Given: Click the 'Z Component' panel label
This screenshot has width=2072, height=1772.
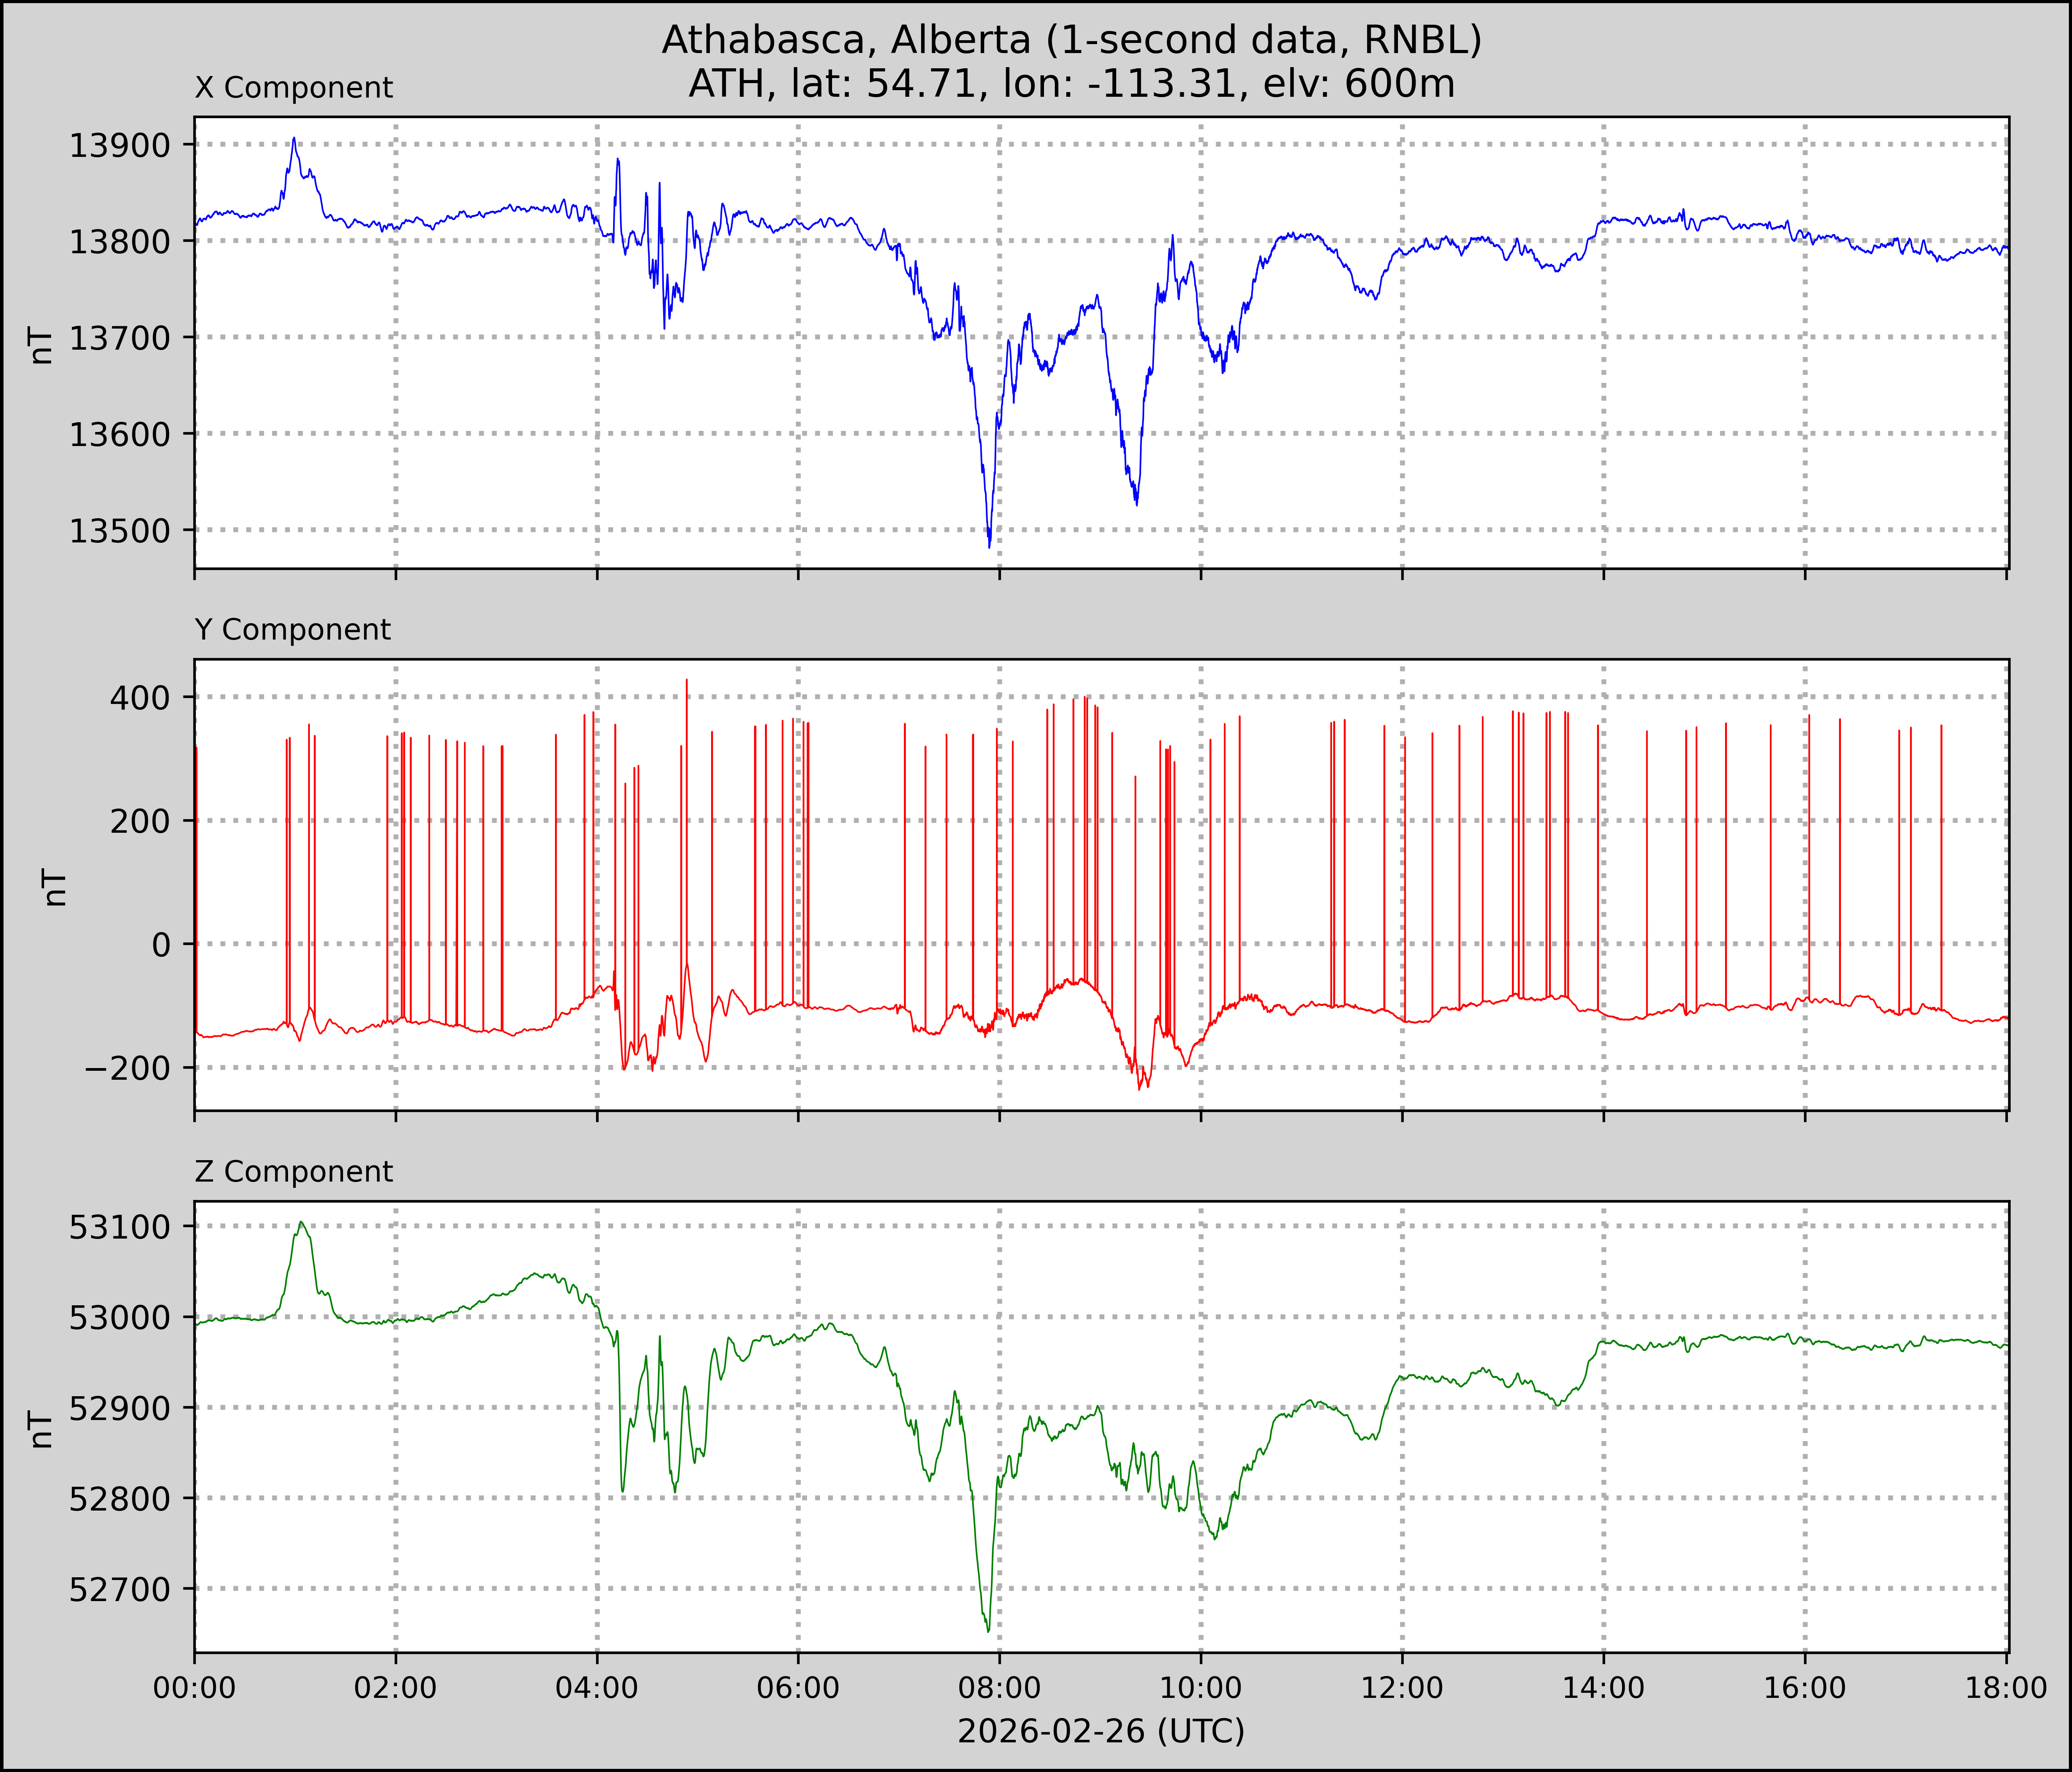Looking at the screenshot, I should (294, 1172).
